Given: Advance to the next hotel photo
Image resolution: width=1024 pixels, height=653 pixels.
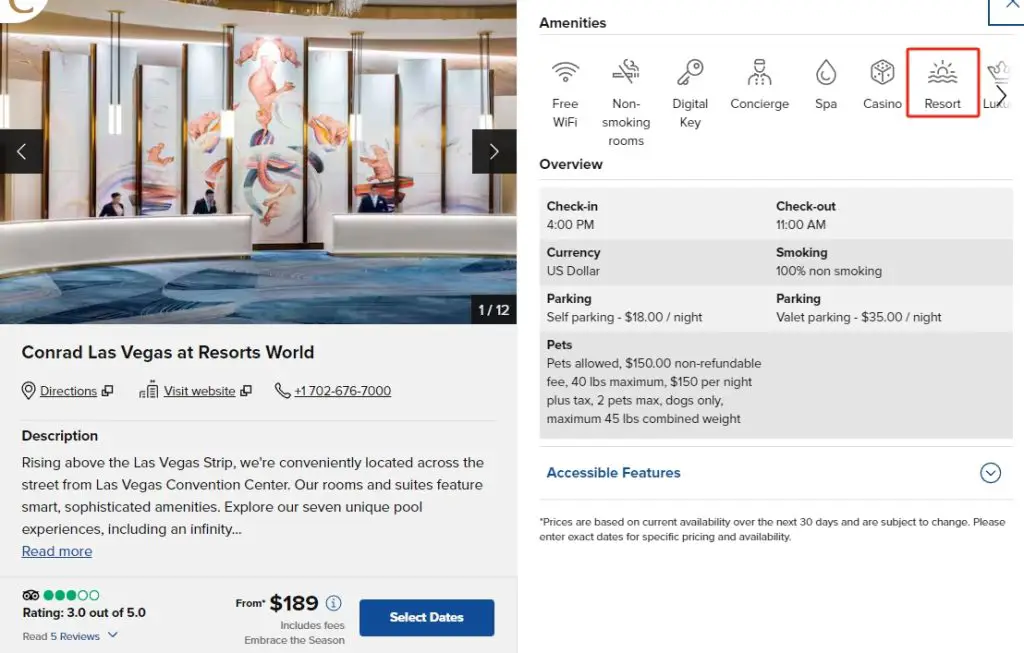Looking at the screenshot, I should (x=493, y=151).
